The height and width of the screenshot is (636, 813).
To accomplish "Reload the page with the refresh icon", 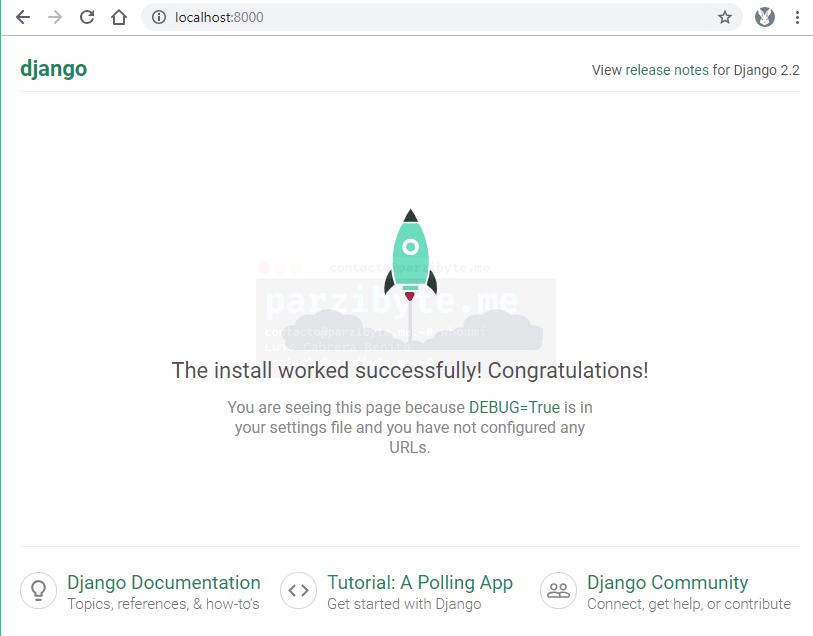I will [87, 17].
